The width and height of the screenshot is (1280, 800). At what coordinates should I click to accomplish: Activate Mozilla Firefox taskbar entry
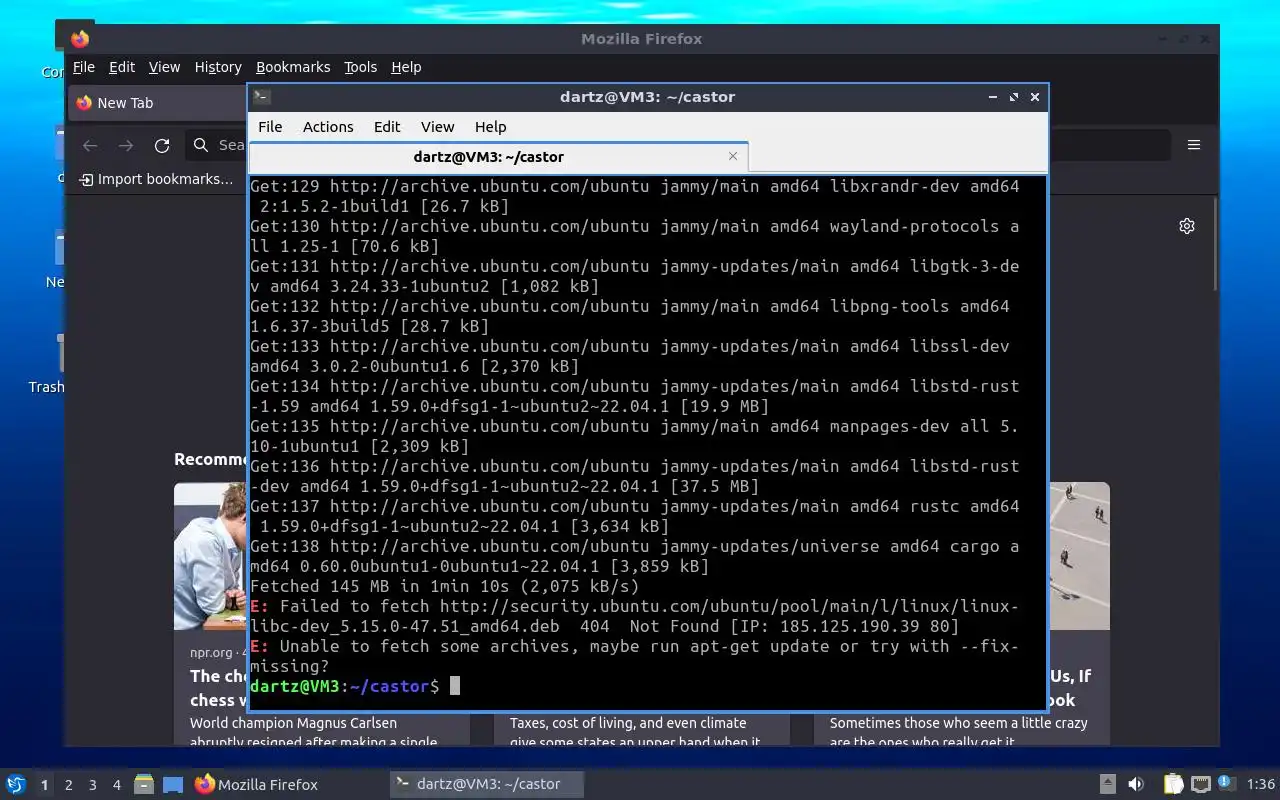pos(257,784)
